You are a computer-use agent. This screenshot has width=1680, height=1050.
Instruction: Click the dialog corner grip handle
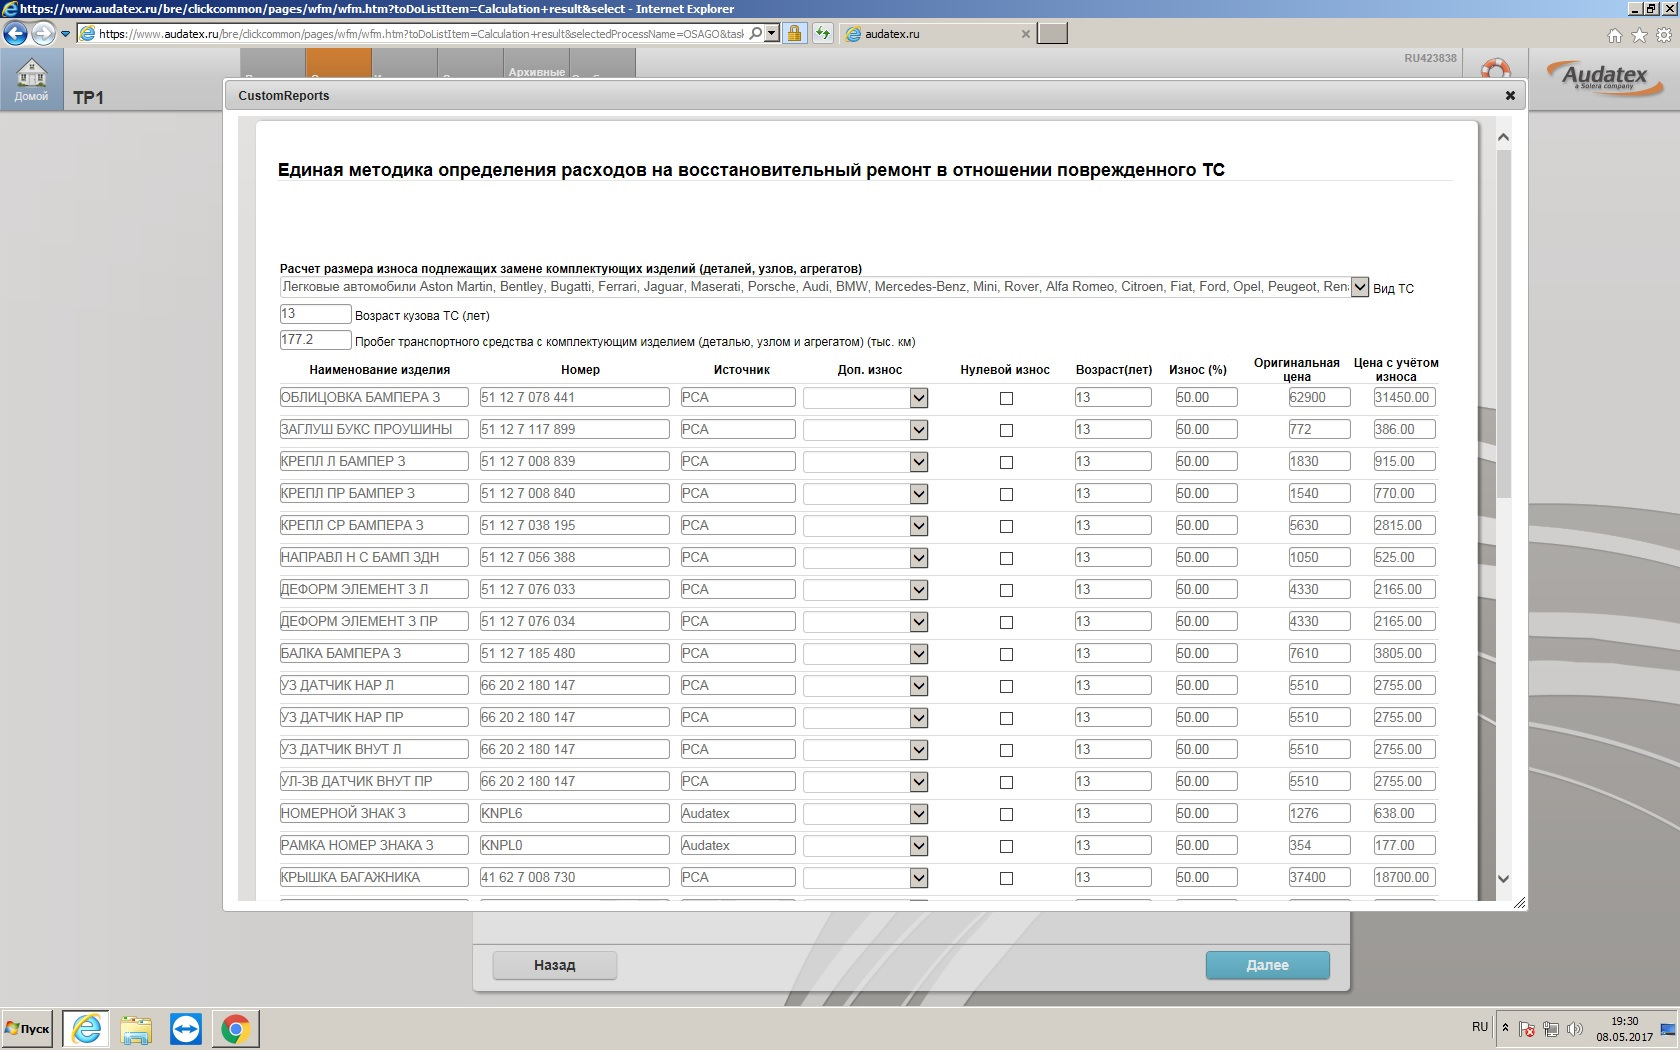[1519, 903]
